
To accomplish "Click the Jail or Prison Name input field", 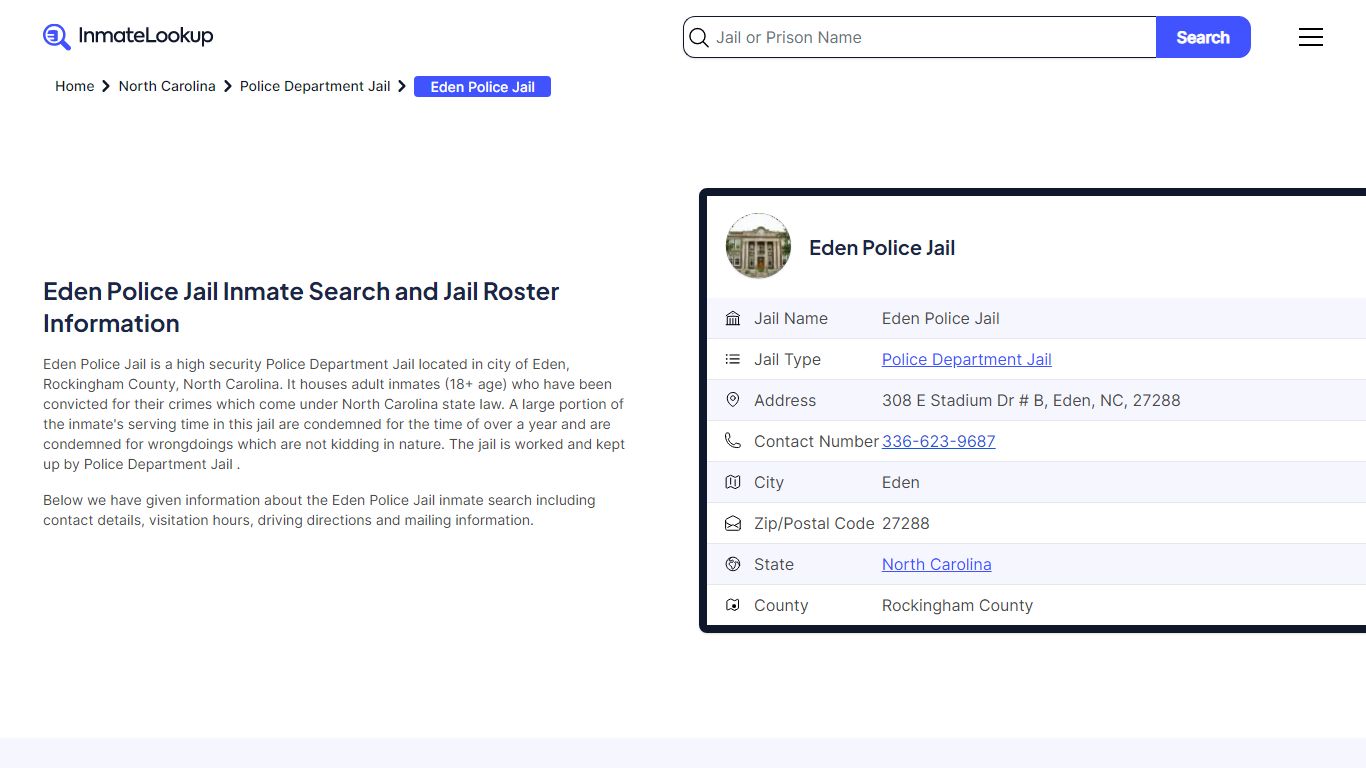I will pos(900,37).
